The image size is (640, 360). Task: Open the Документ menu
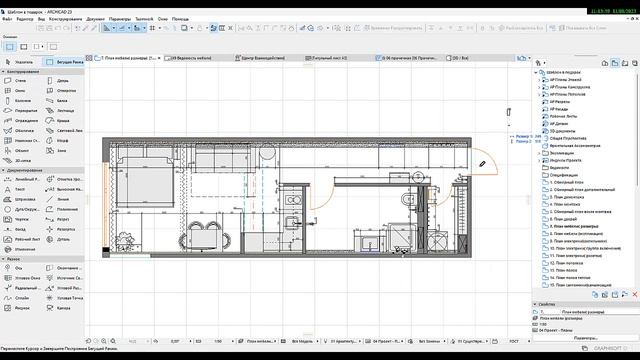pyautogui.click(x=96, y=19)
